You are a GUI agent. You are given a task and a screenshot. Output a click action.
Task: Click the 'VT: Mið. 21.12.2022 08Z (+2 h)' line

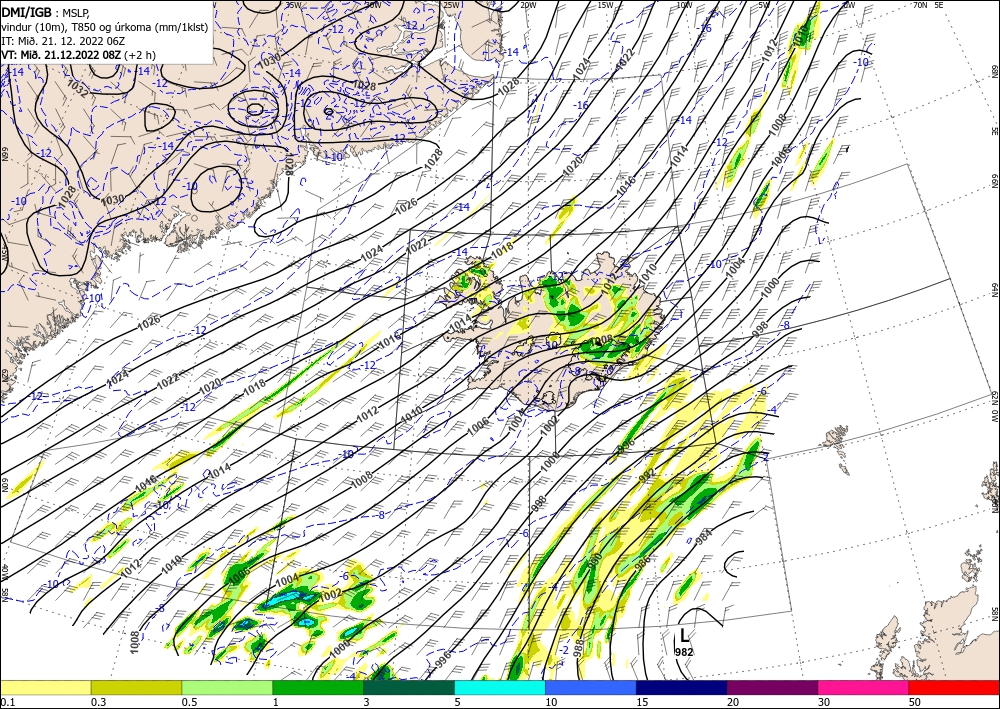pyautogui.click(x=78, y=54)
